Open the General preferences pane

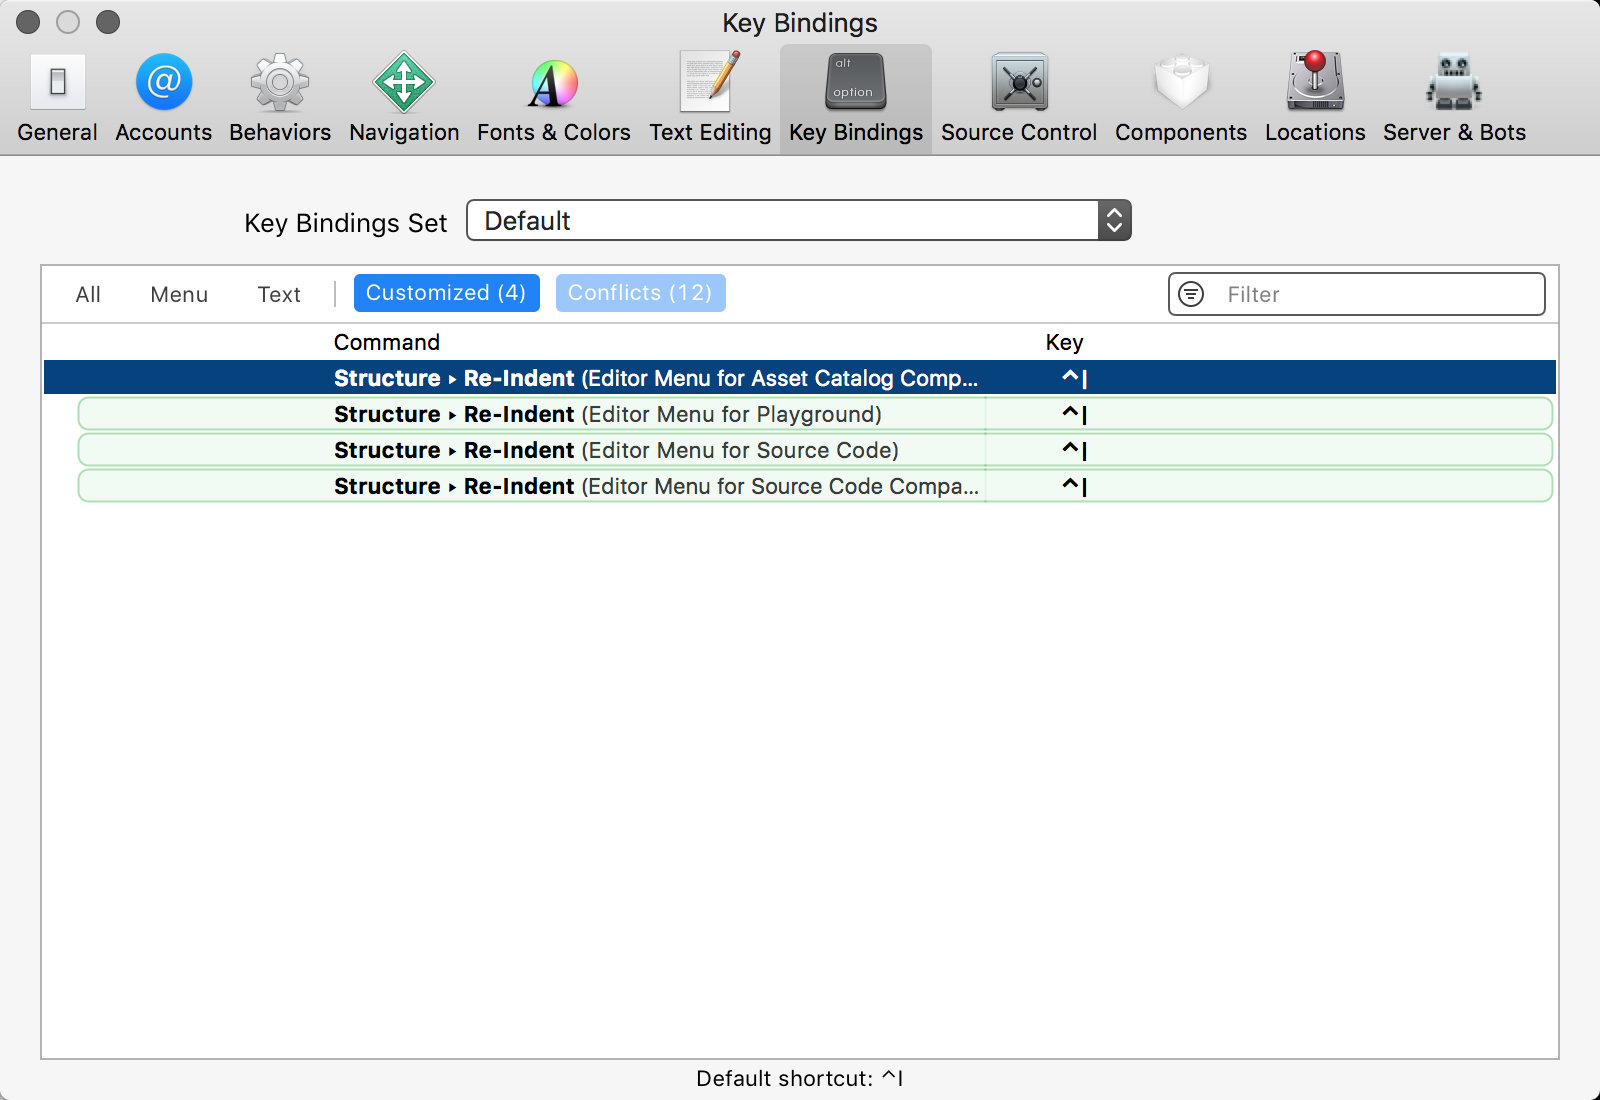[57, 98]
